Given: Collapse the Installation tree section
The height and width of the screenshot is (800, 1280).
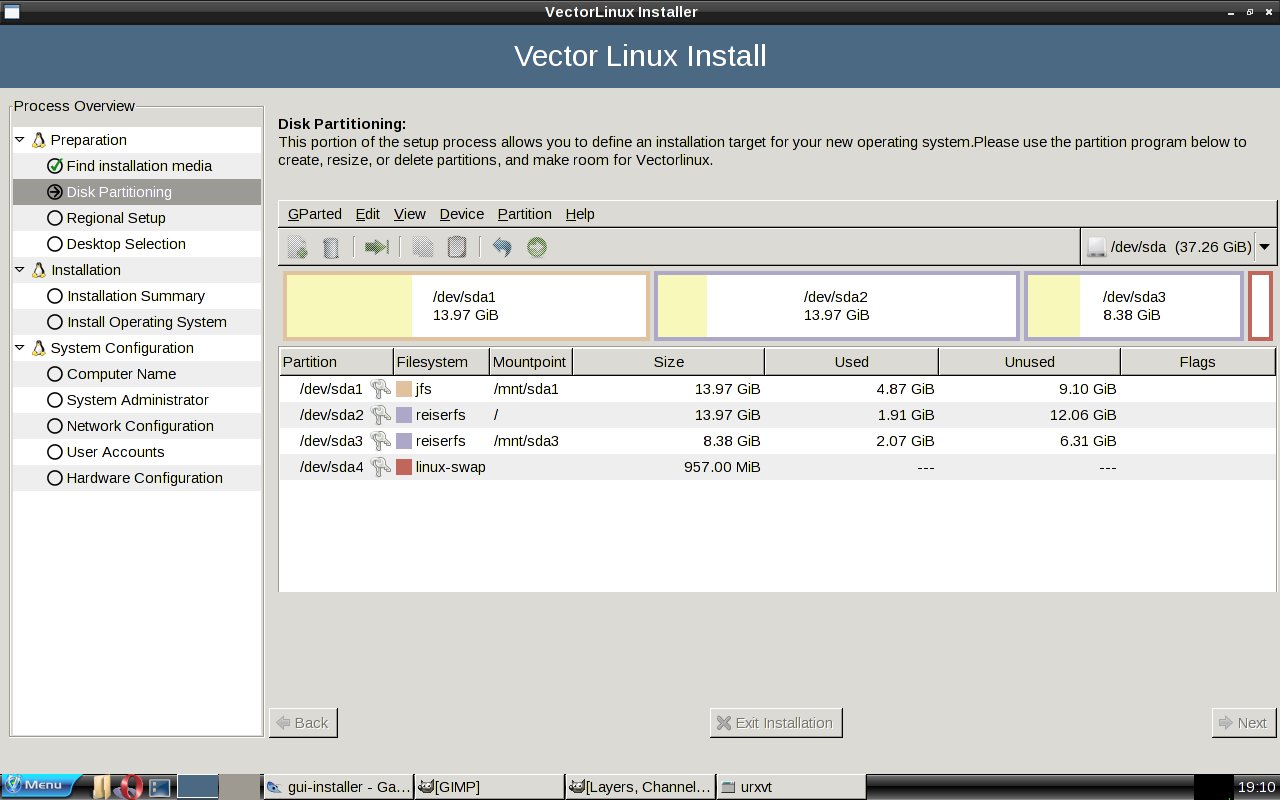Looking at the screenshot, I should pyautogui.click(x=20, y=270).
